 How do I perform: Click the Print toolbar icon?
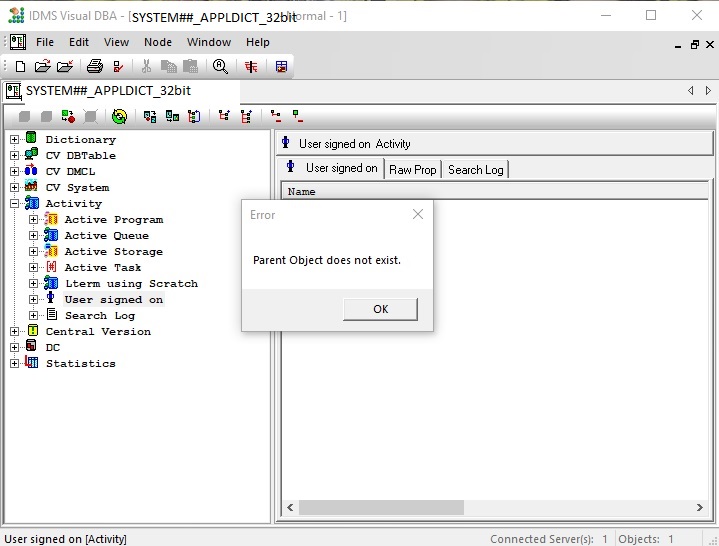(x=94, y=67)
